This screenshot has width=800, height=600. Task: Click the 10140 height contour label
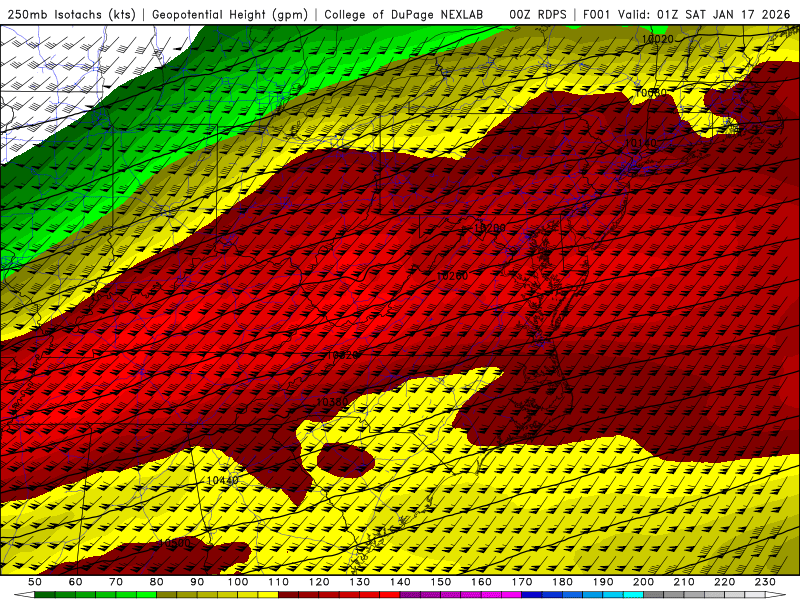coord(641,143)
